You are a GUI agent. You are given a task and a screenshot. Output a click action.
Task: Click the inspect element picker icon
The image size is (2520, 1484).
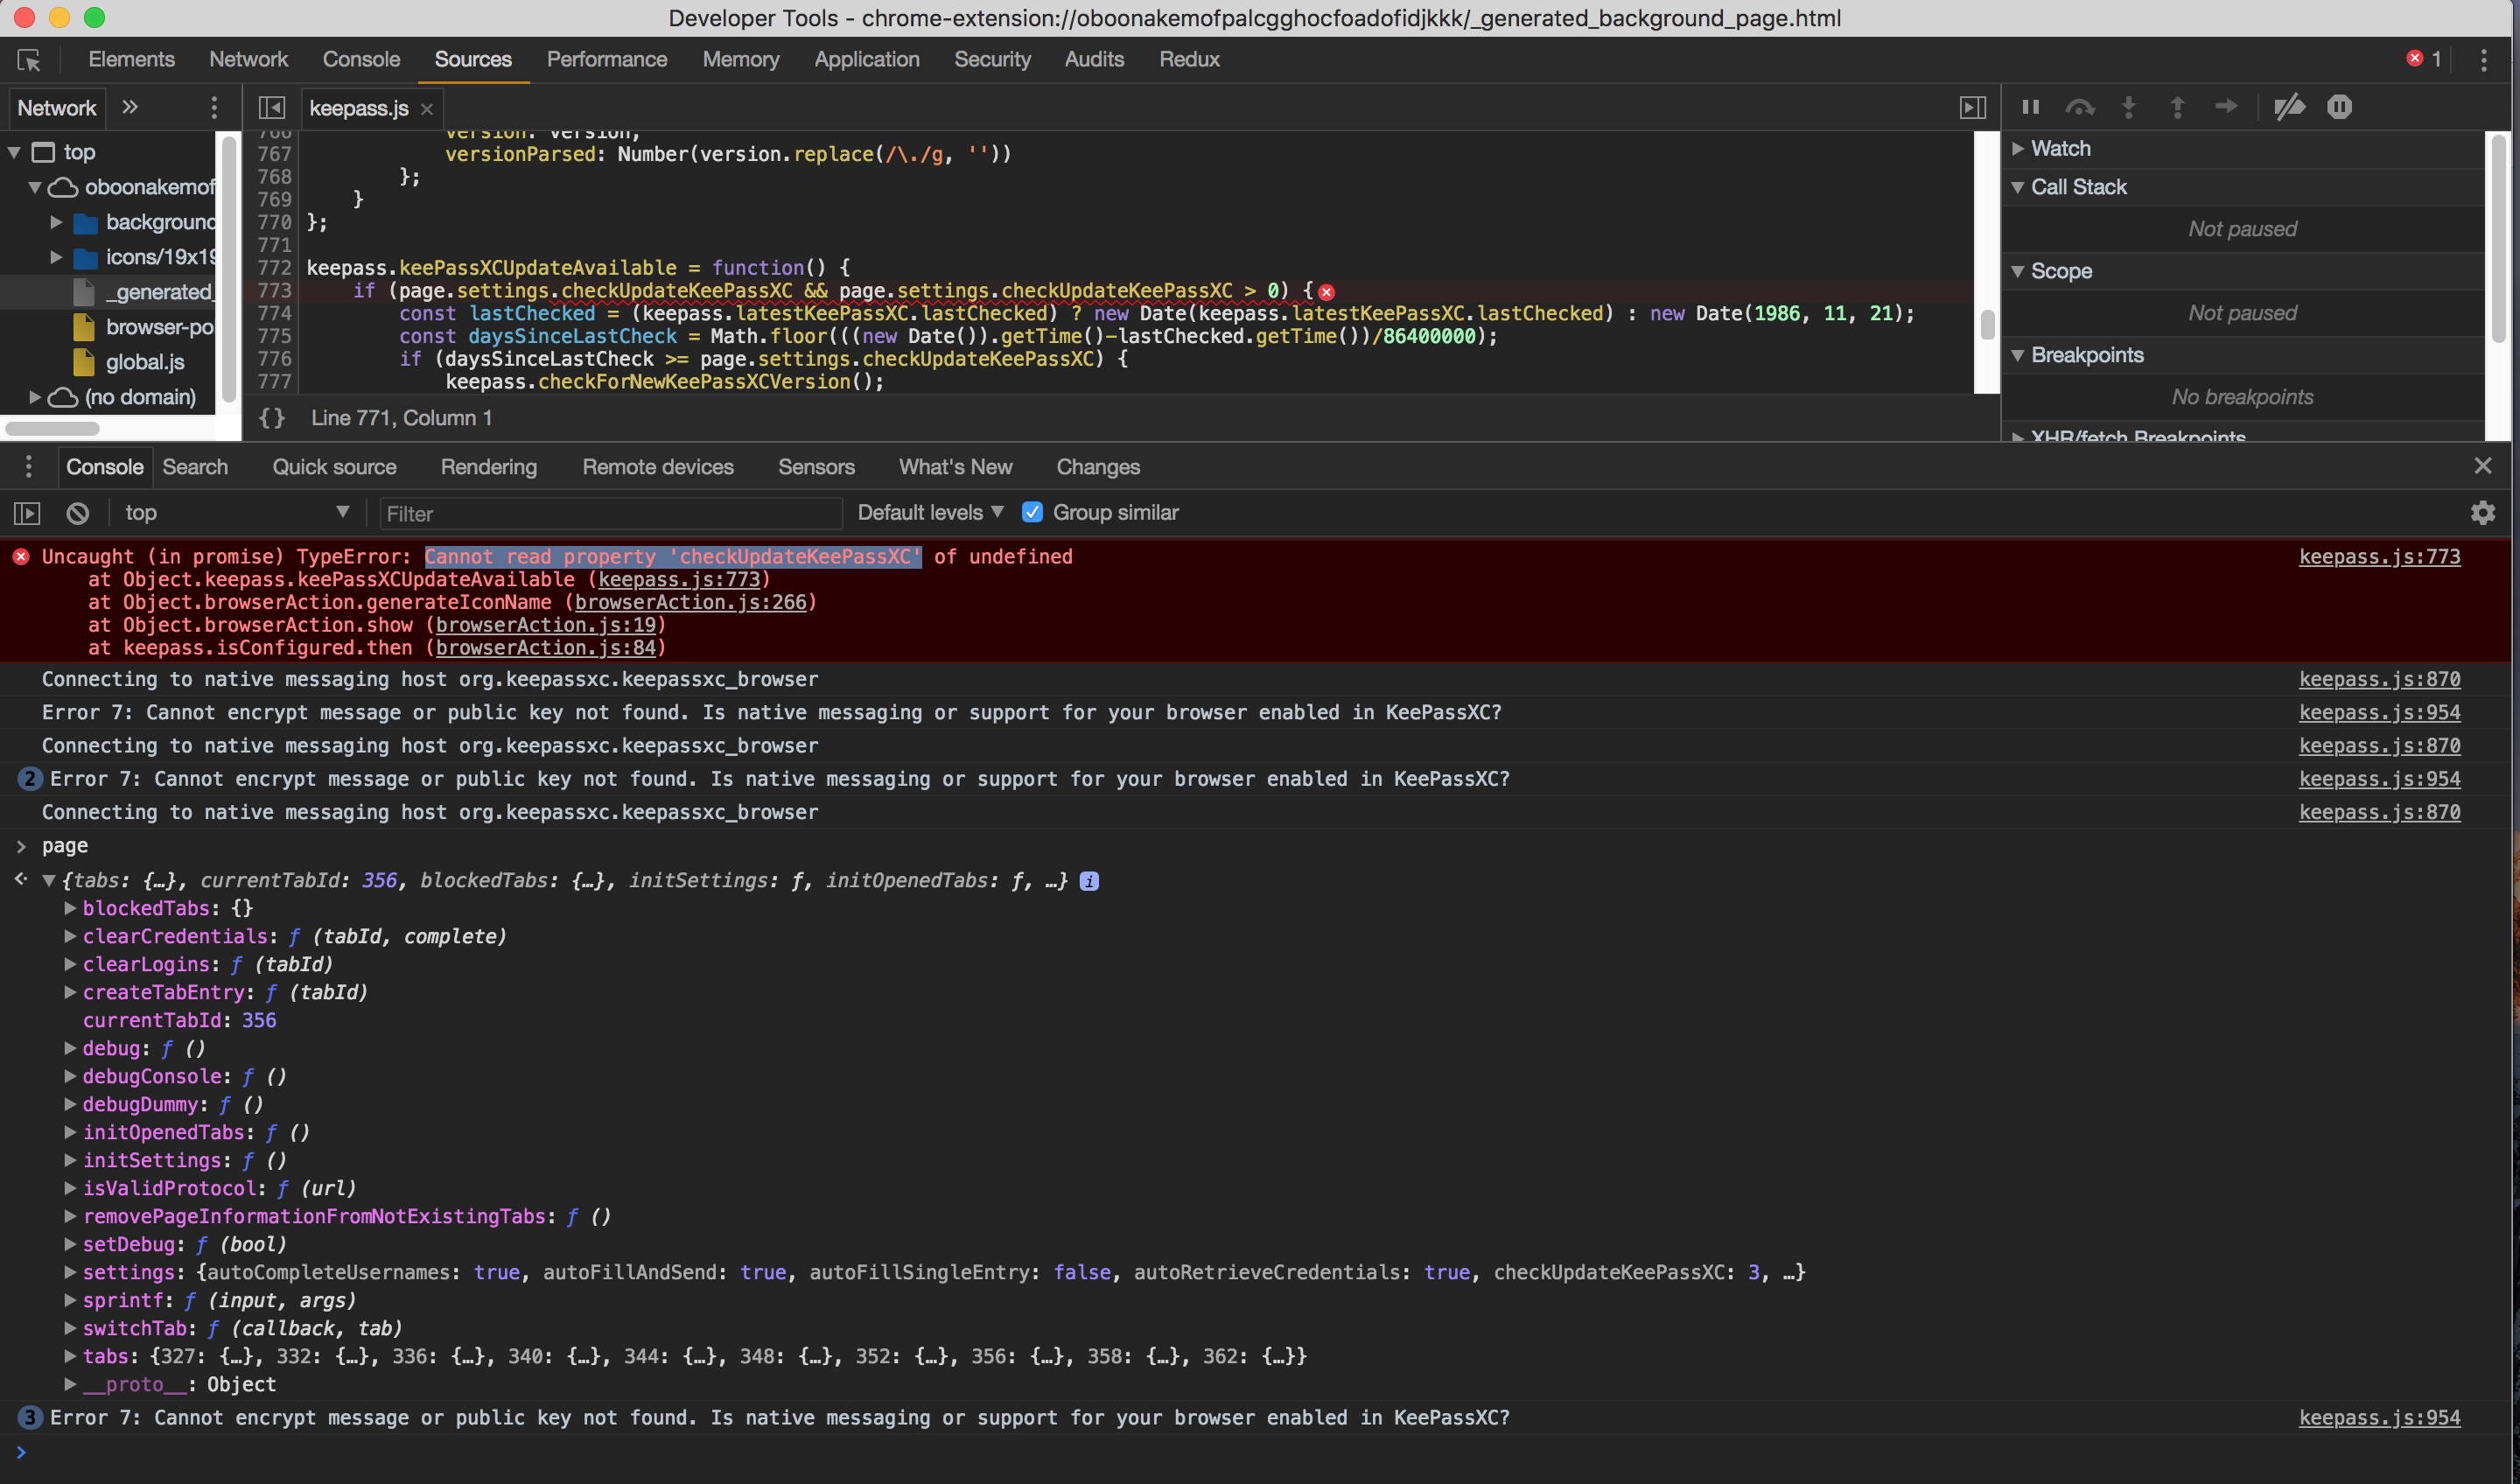[x=29, y=60]
